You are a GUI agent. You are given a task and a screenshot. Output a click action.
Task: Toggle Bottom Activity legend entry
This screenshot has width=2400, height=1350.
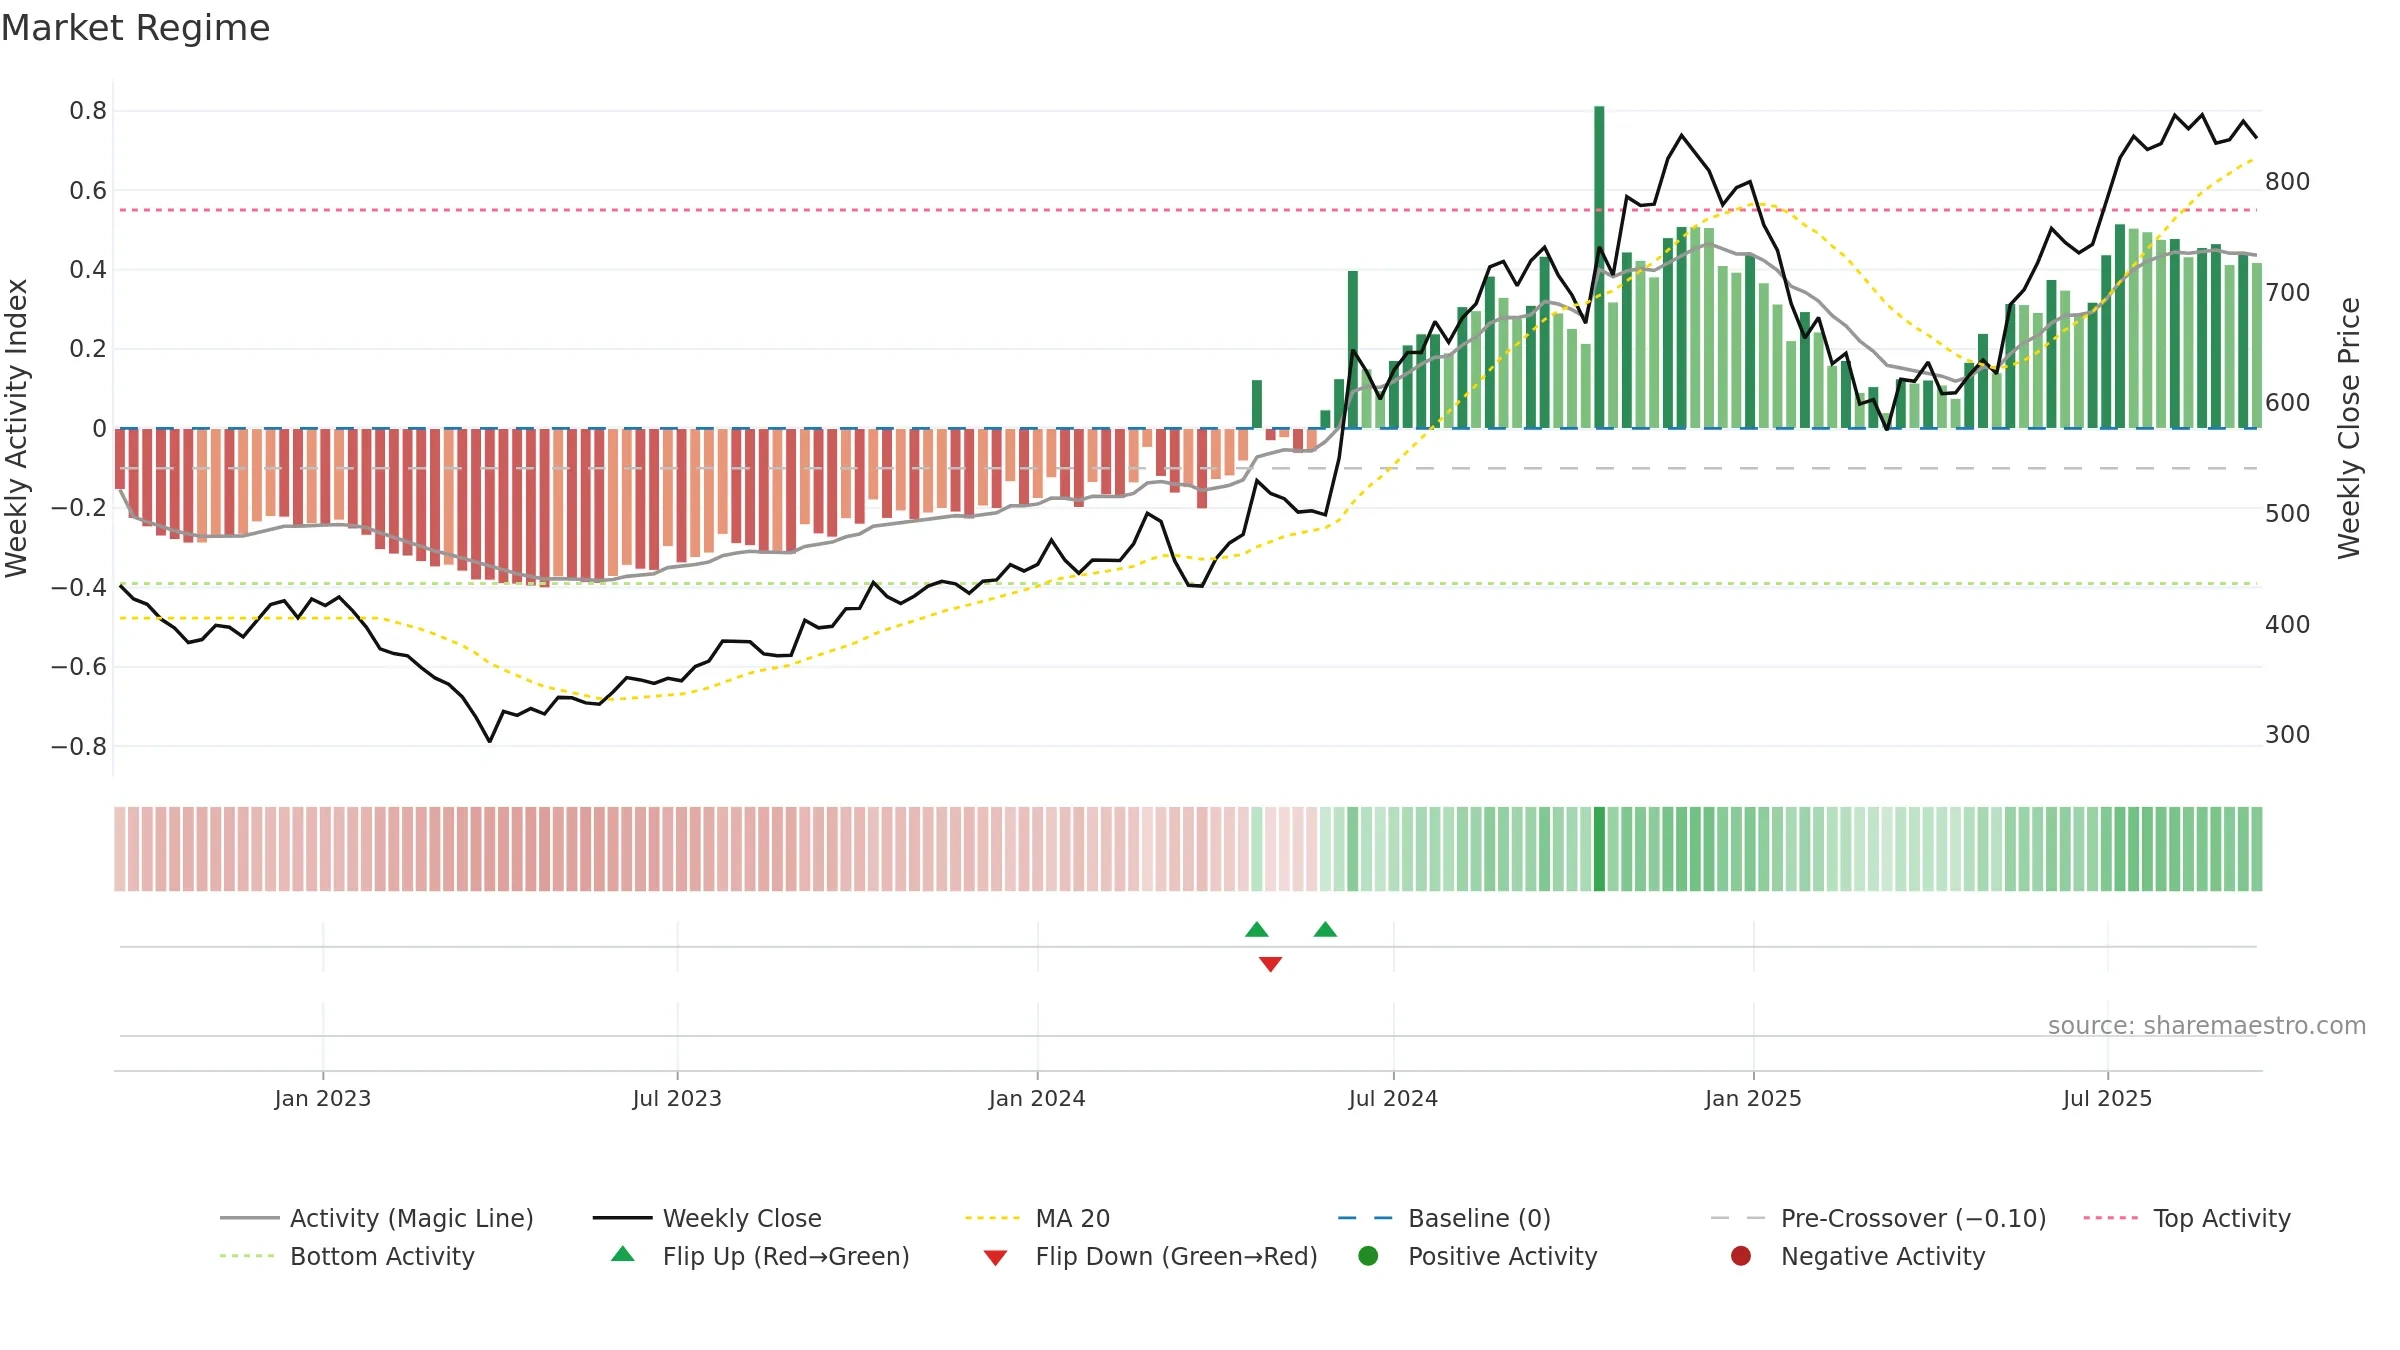pos(347,1256)
